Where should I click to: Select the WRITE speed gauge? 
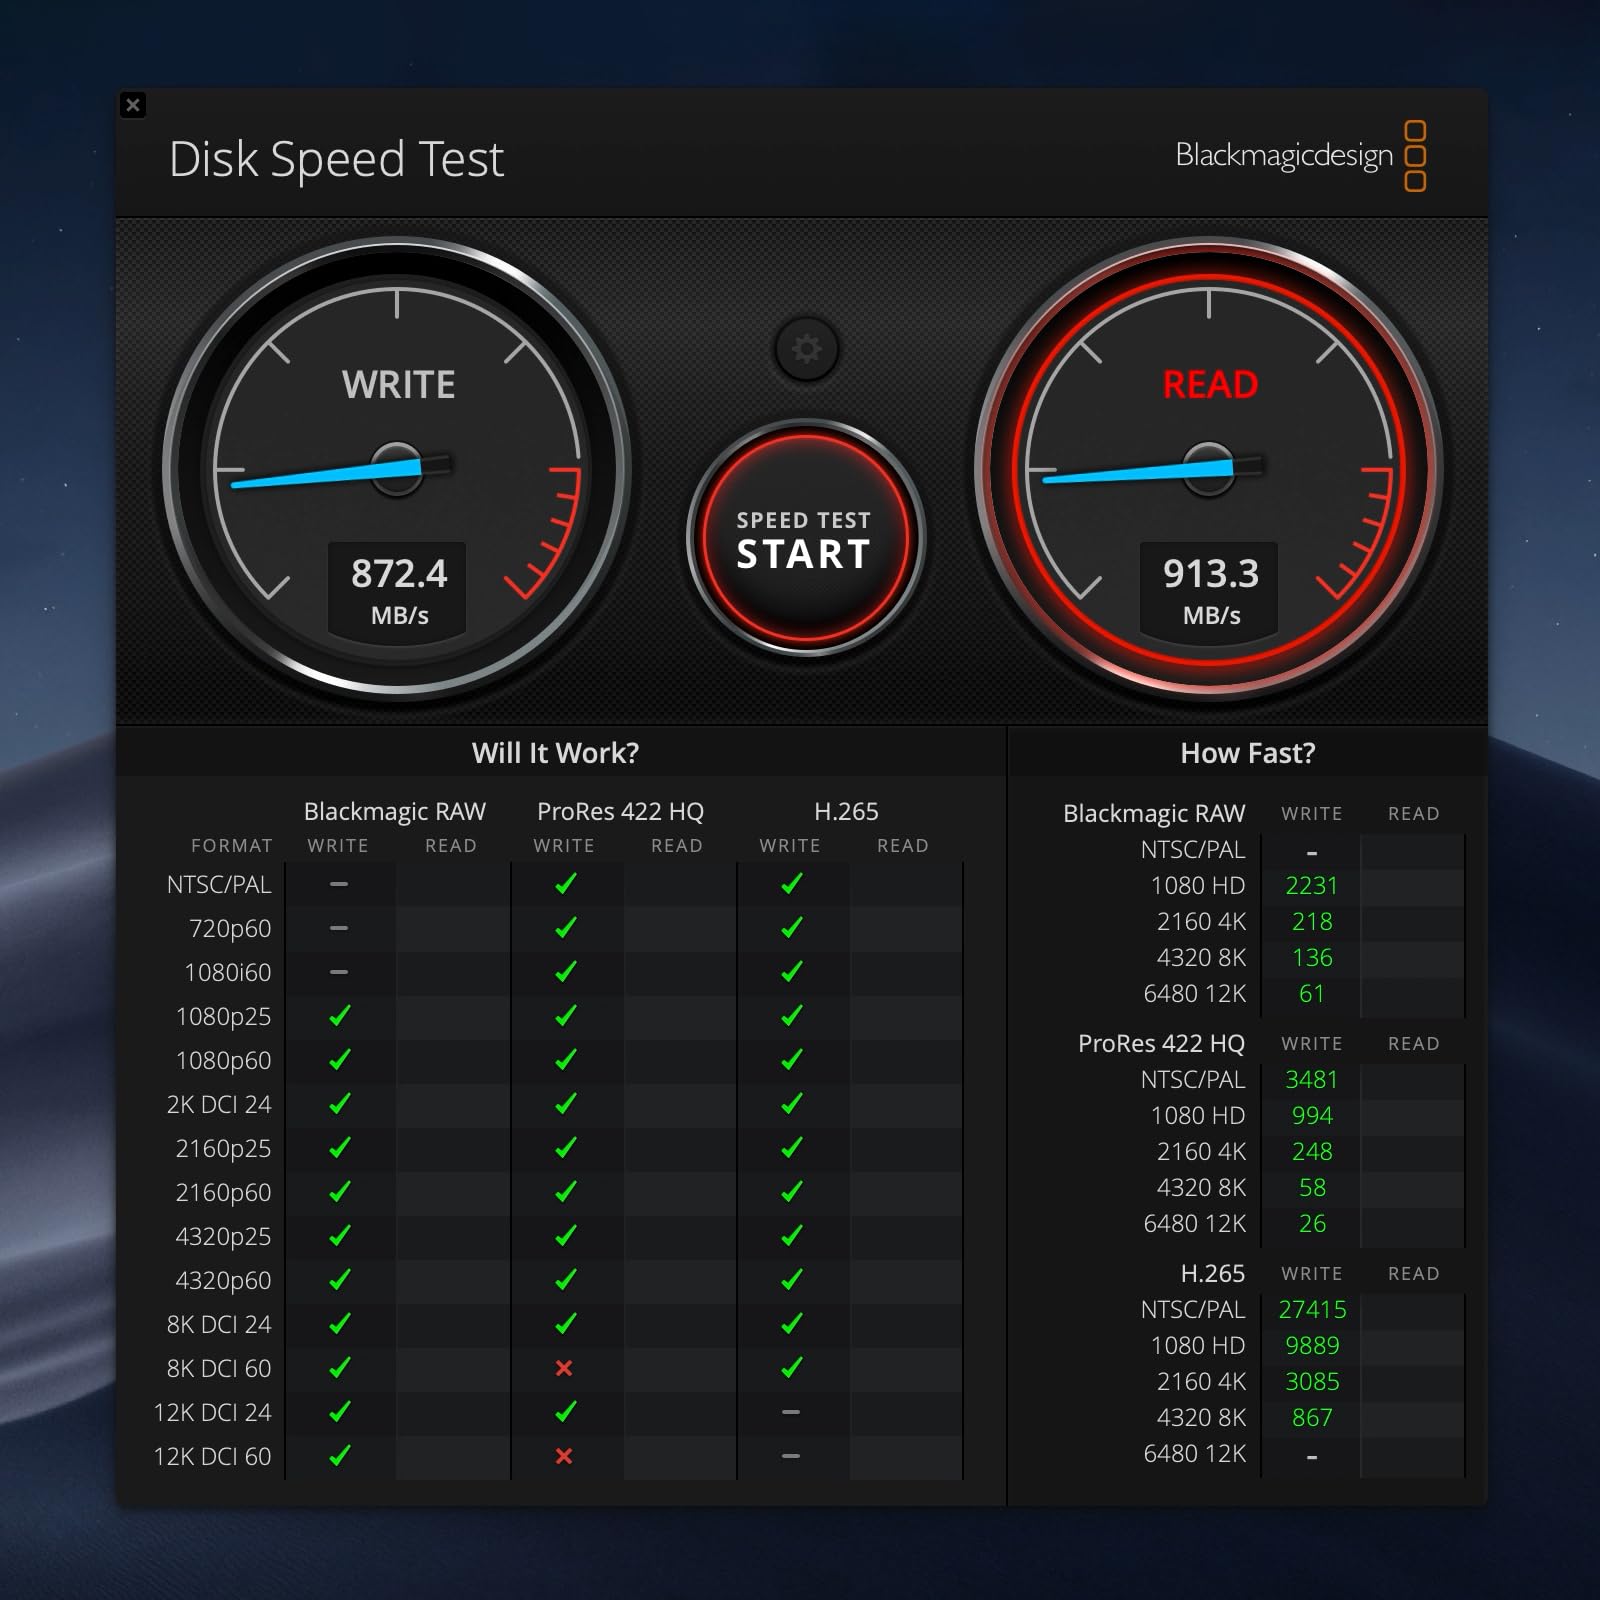[397, 468]
